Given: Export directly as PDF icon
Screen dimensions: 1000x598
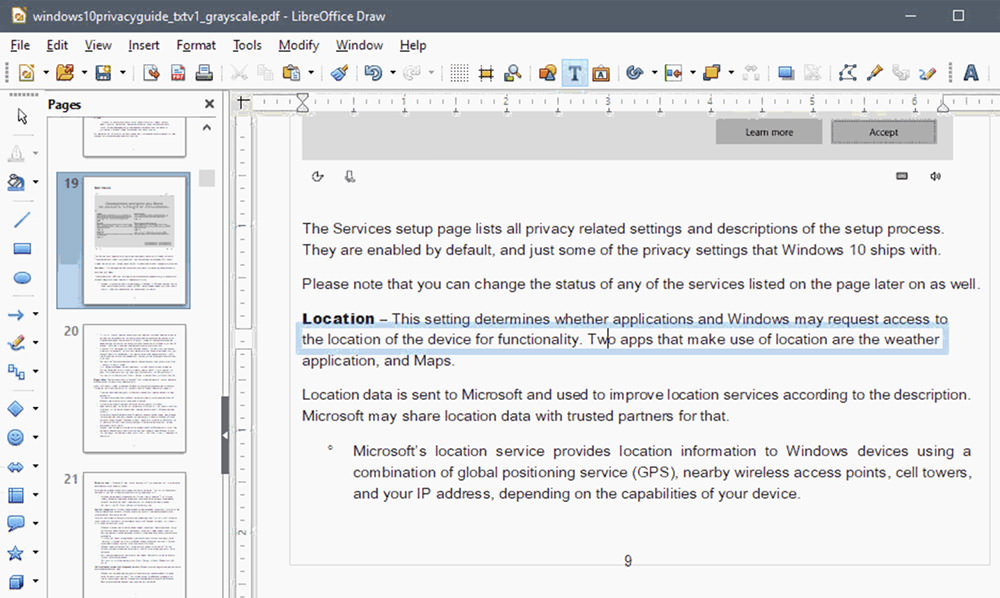Looking at the screenshot, I should tap(178, 73).
